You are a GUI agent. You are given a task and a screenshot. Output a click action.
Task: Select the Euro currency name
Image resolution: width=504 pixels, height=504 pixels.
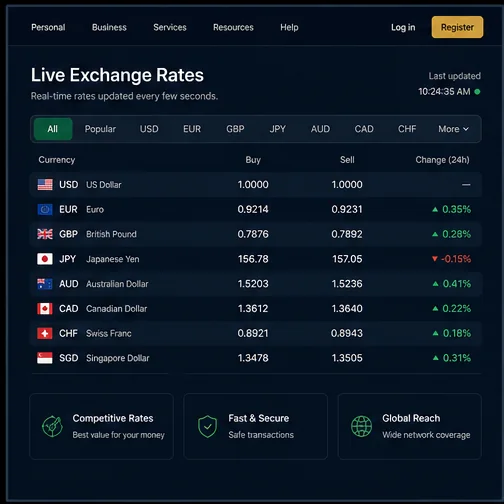95,209
